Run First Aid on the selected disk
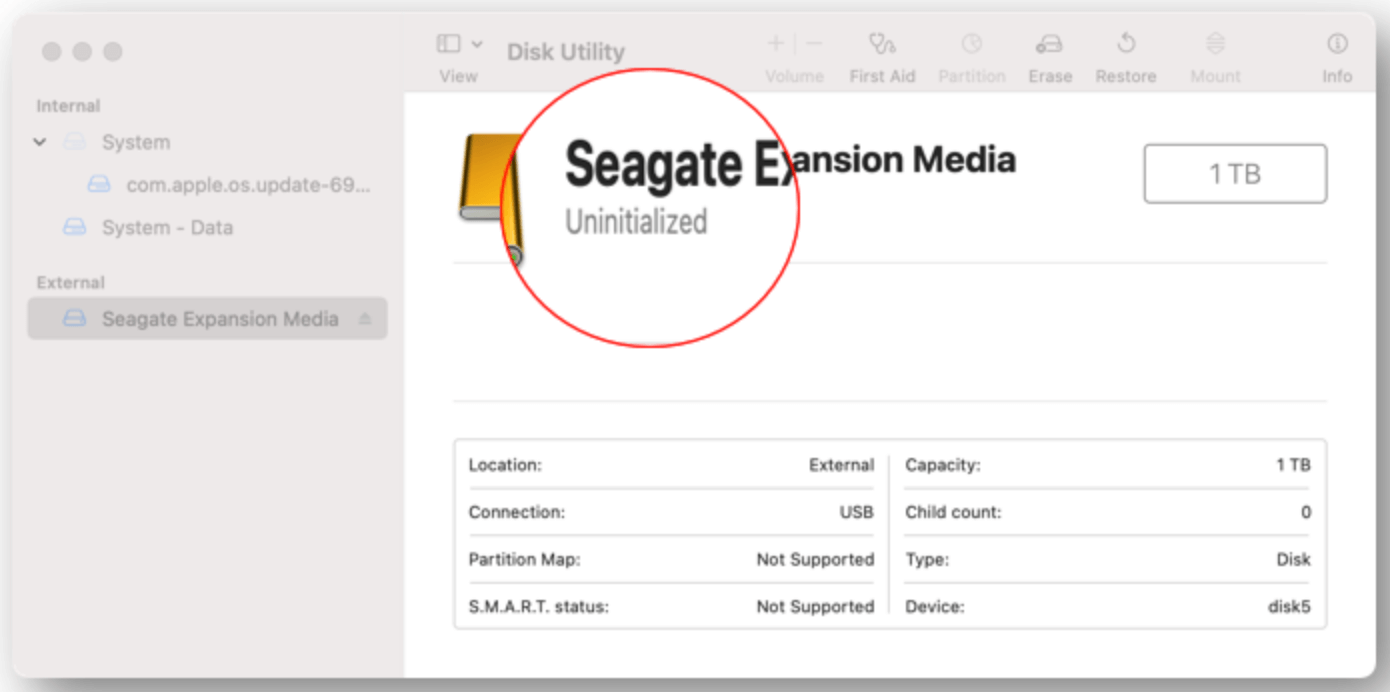Screen dimensions: 1390x692 881,50
